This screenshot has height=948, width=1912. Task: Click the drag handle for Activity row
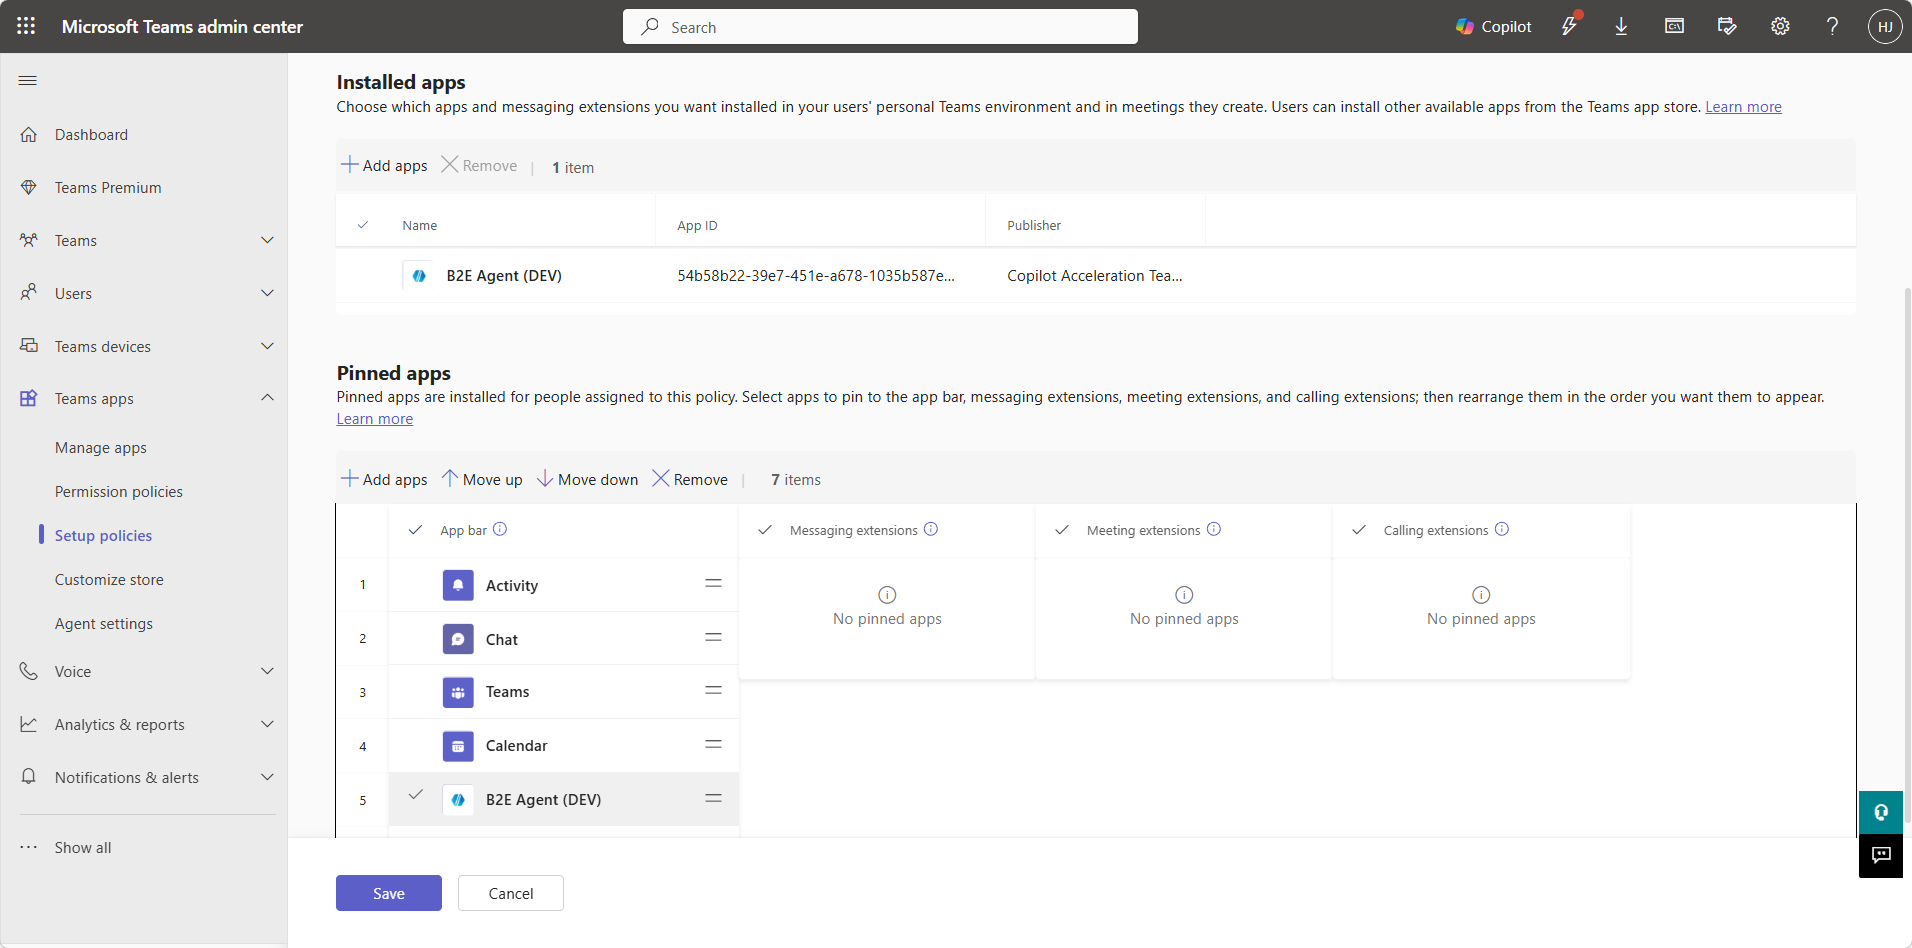point(713,584)
